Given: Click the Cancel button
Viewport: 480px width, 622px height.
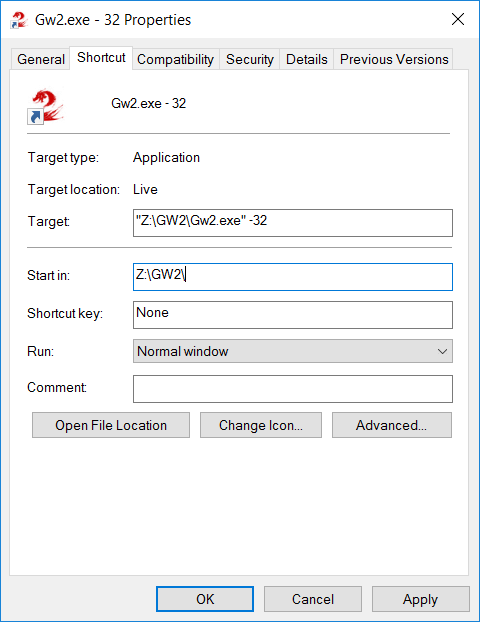Looking at the screenshot, I should 313,599.
